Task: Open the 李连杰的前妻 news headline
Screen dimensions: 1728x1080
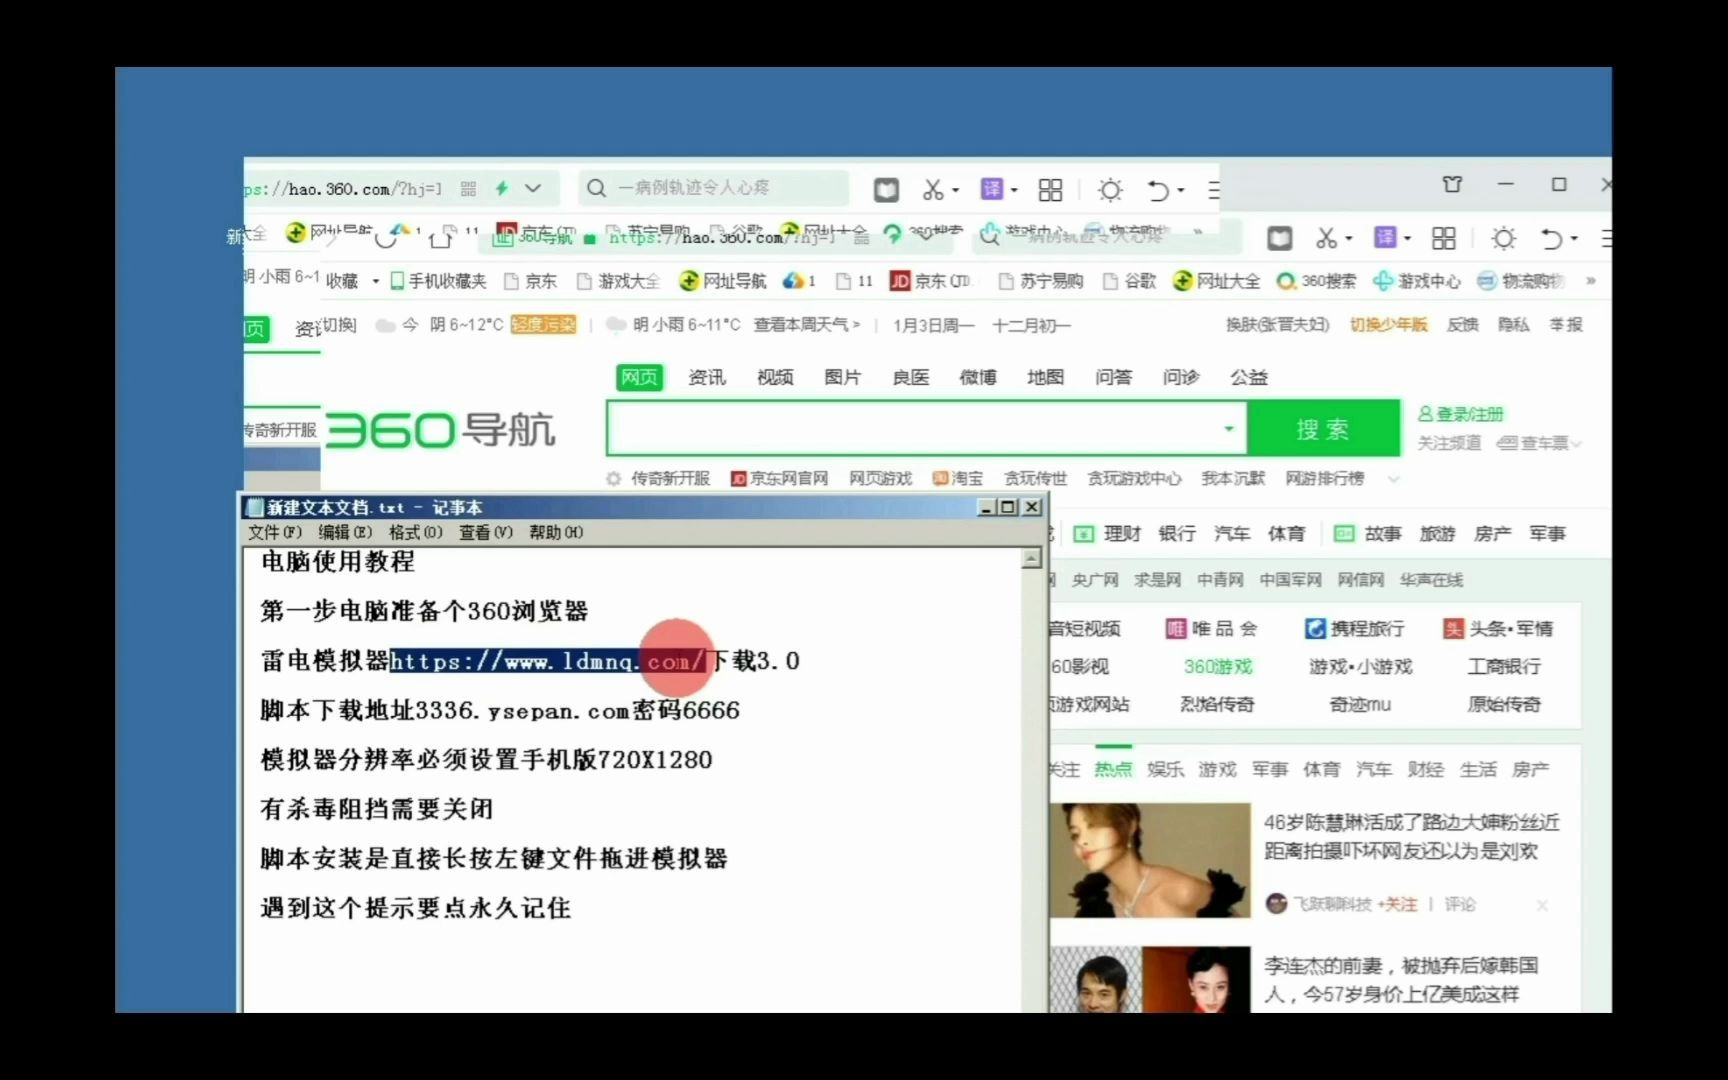Action: point(1401,980)
